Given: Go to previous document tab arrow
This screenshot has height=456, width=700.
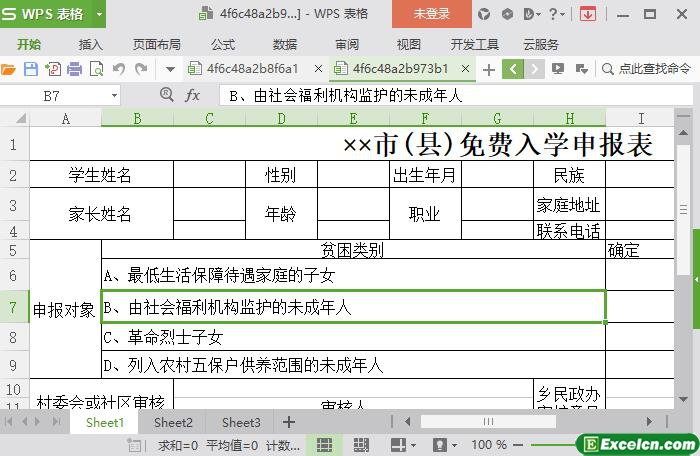Looking at the screenshot, I should tap(513, 69).
